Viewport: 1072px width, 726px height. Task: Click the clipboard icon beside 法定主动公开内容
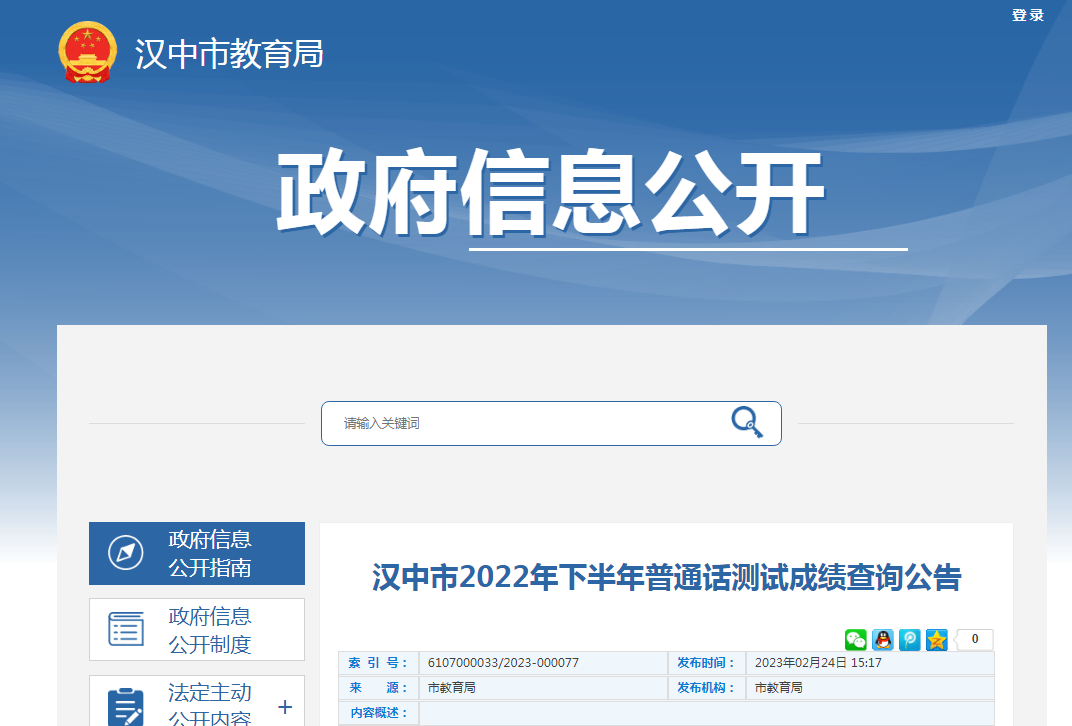[x=126, y=706]
